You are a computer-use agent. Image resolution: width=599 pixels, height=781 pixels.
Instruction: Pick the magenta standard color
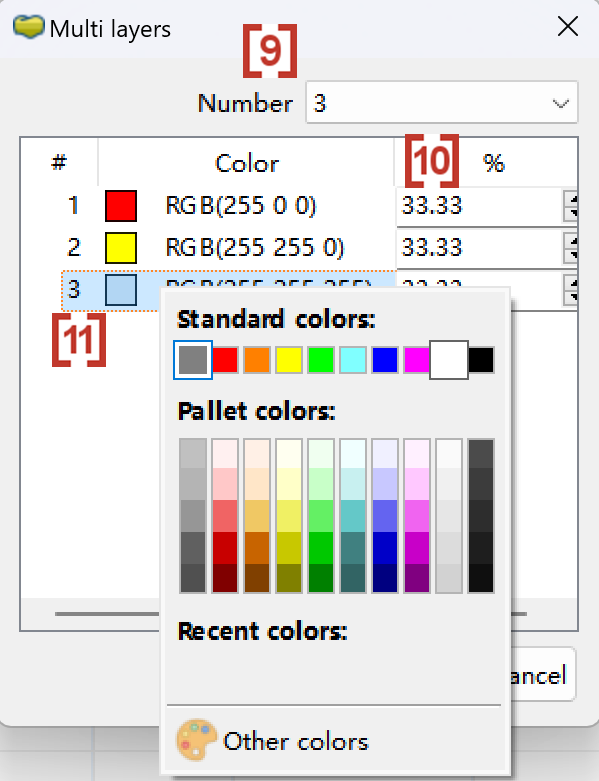pyautogui.click(x=416, y=360)
